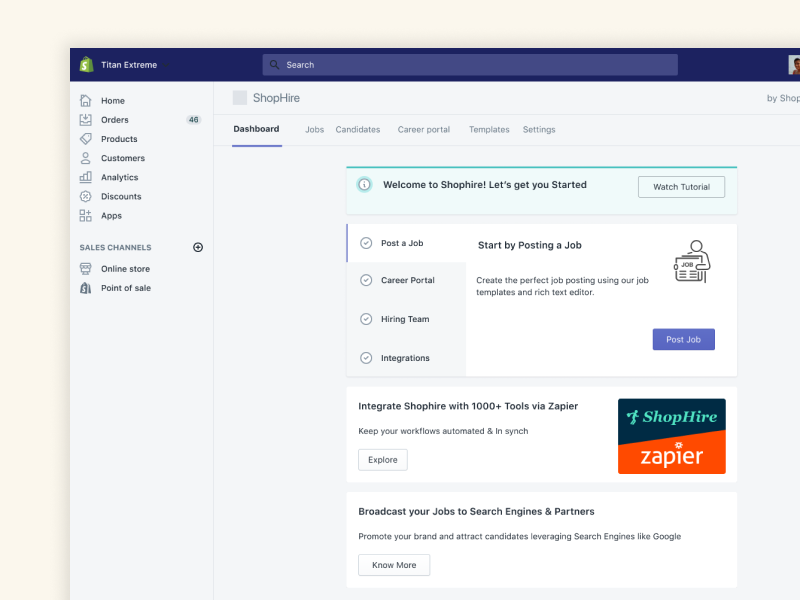Click the Customers person icon
Viewport: 800px width, 600px height.
coord(86,158)
